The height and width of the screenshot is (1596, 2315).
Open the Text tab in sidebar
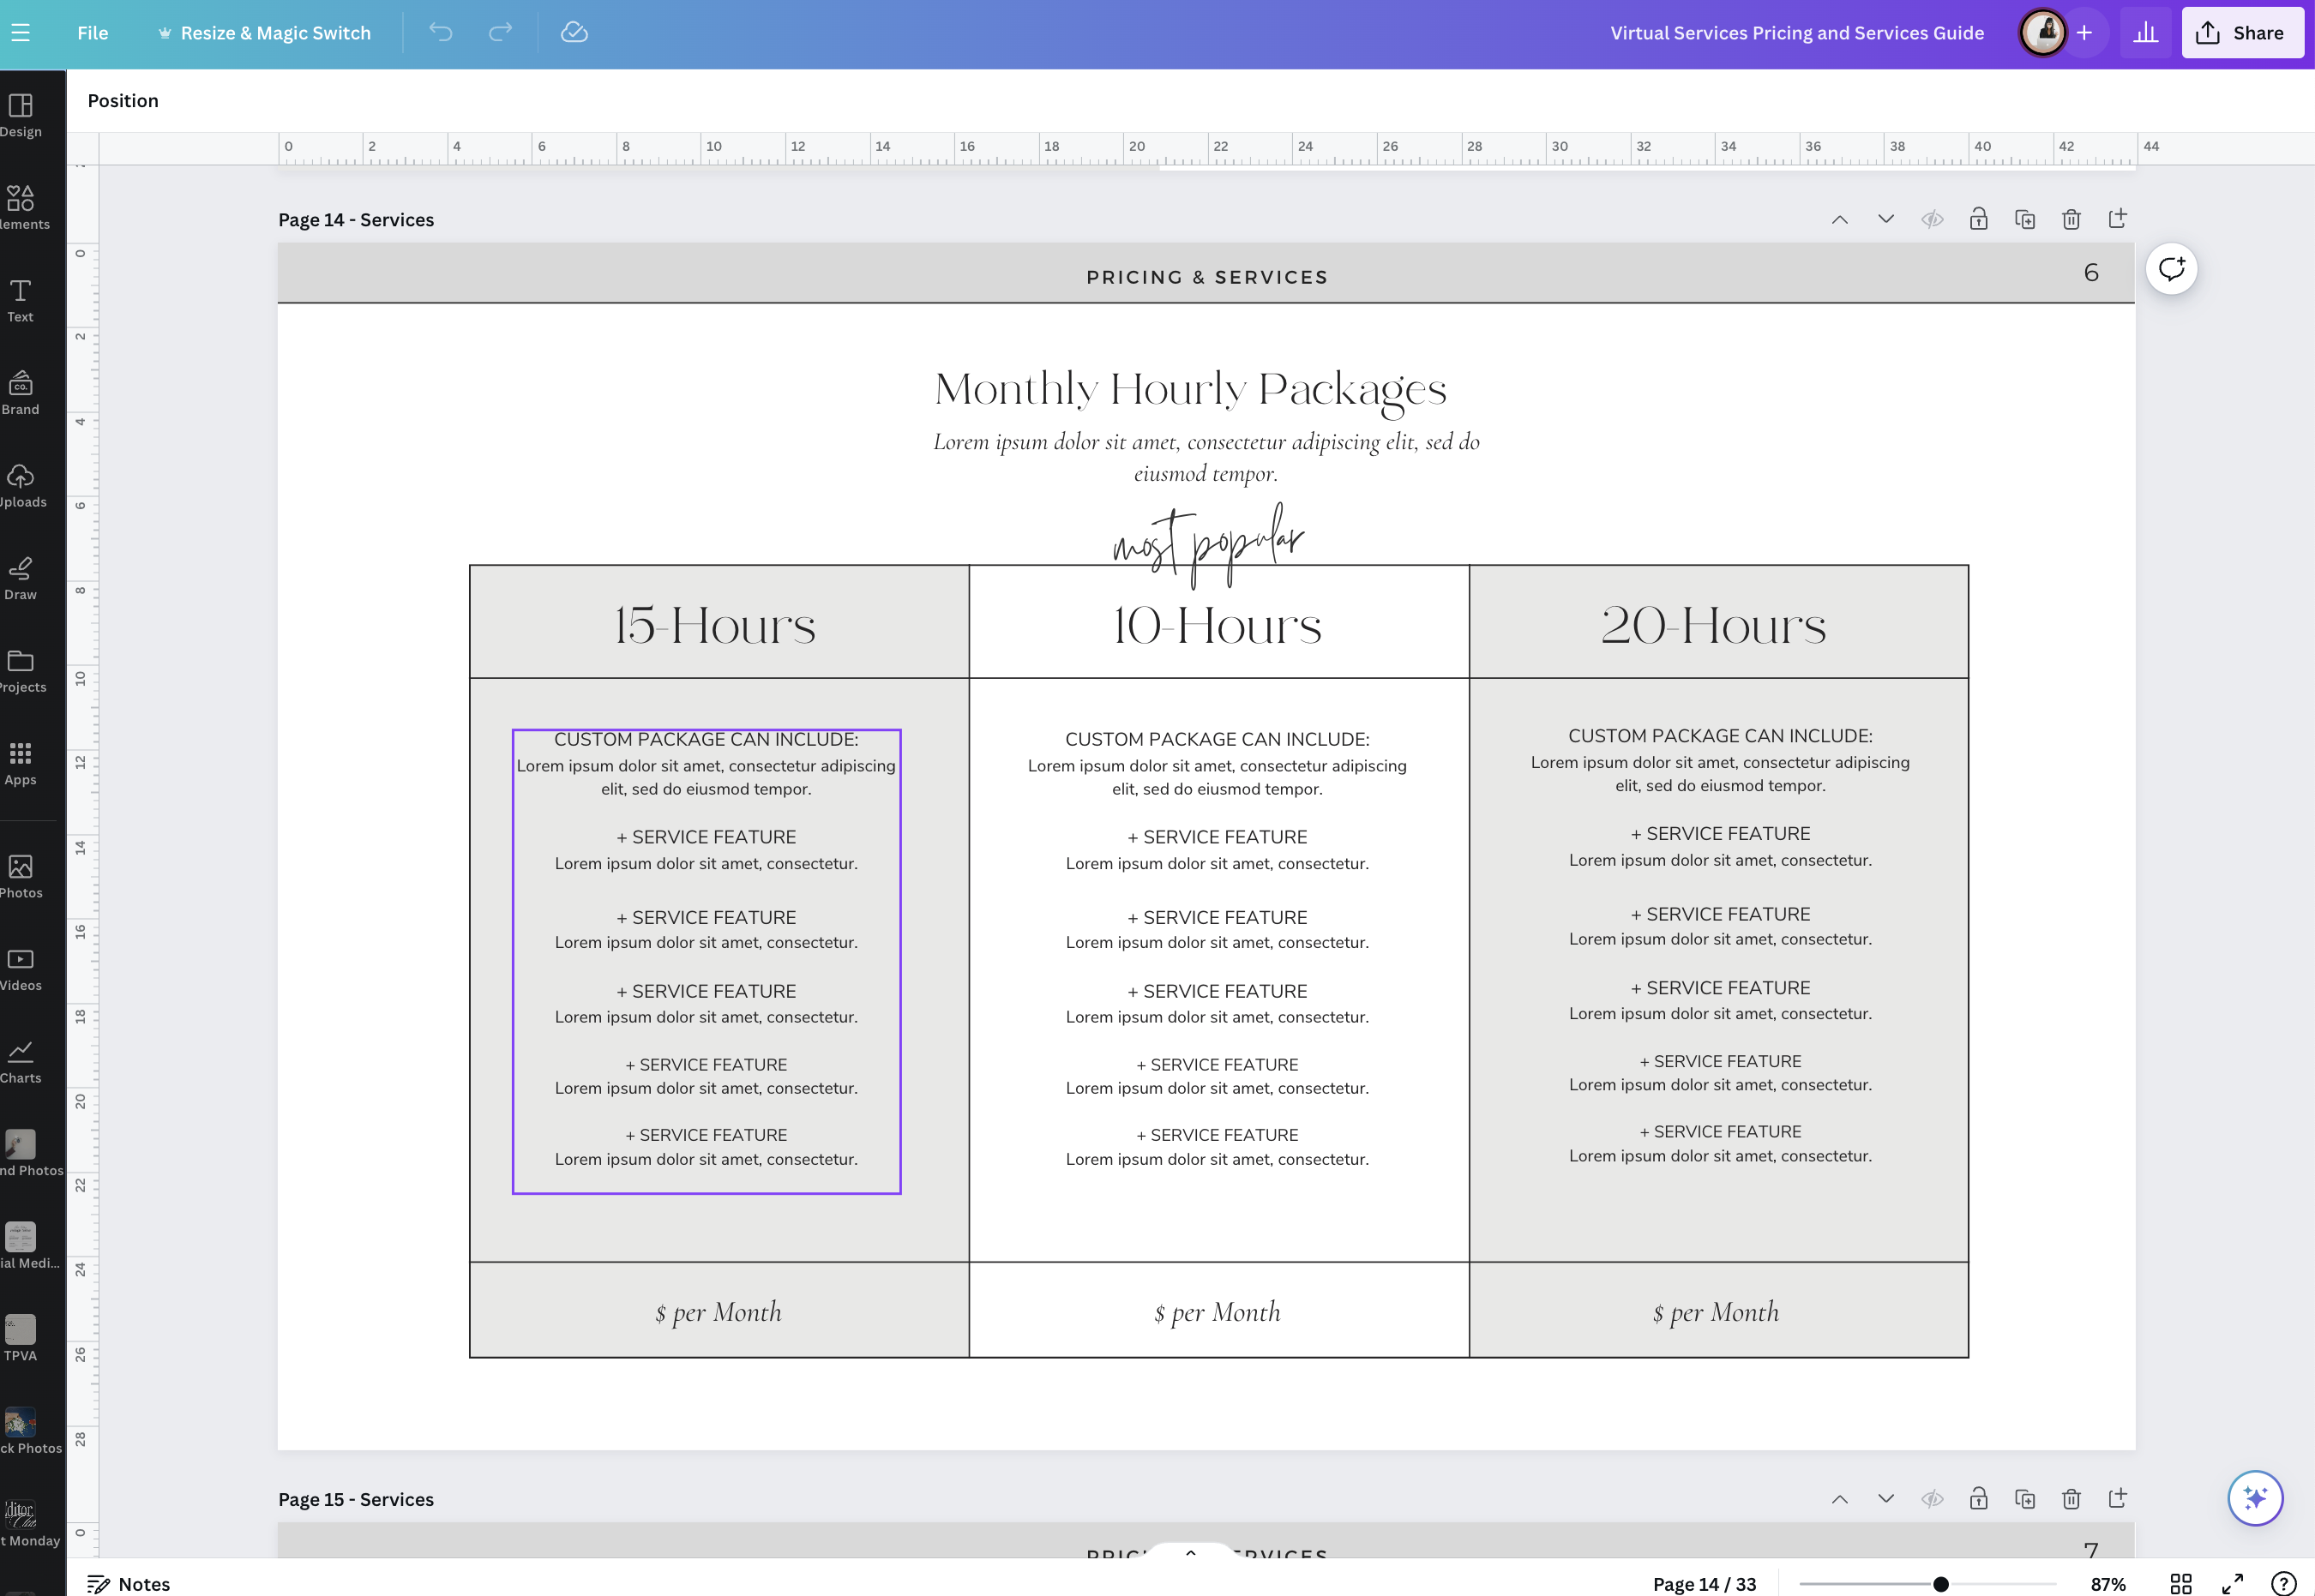(21, 300)
